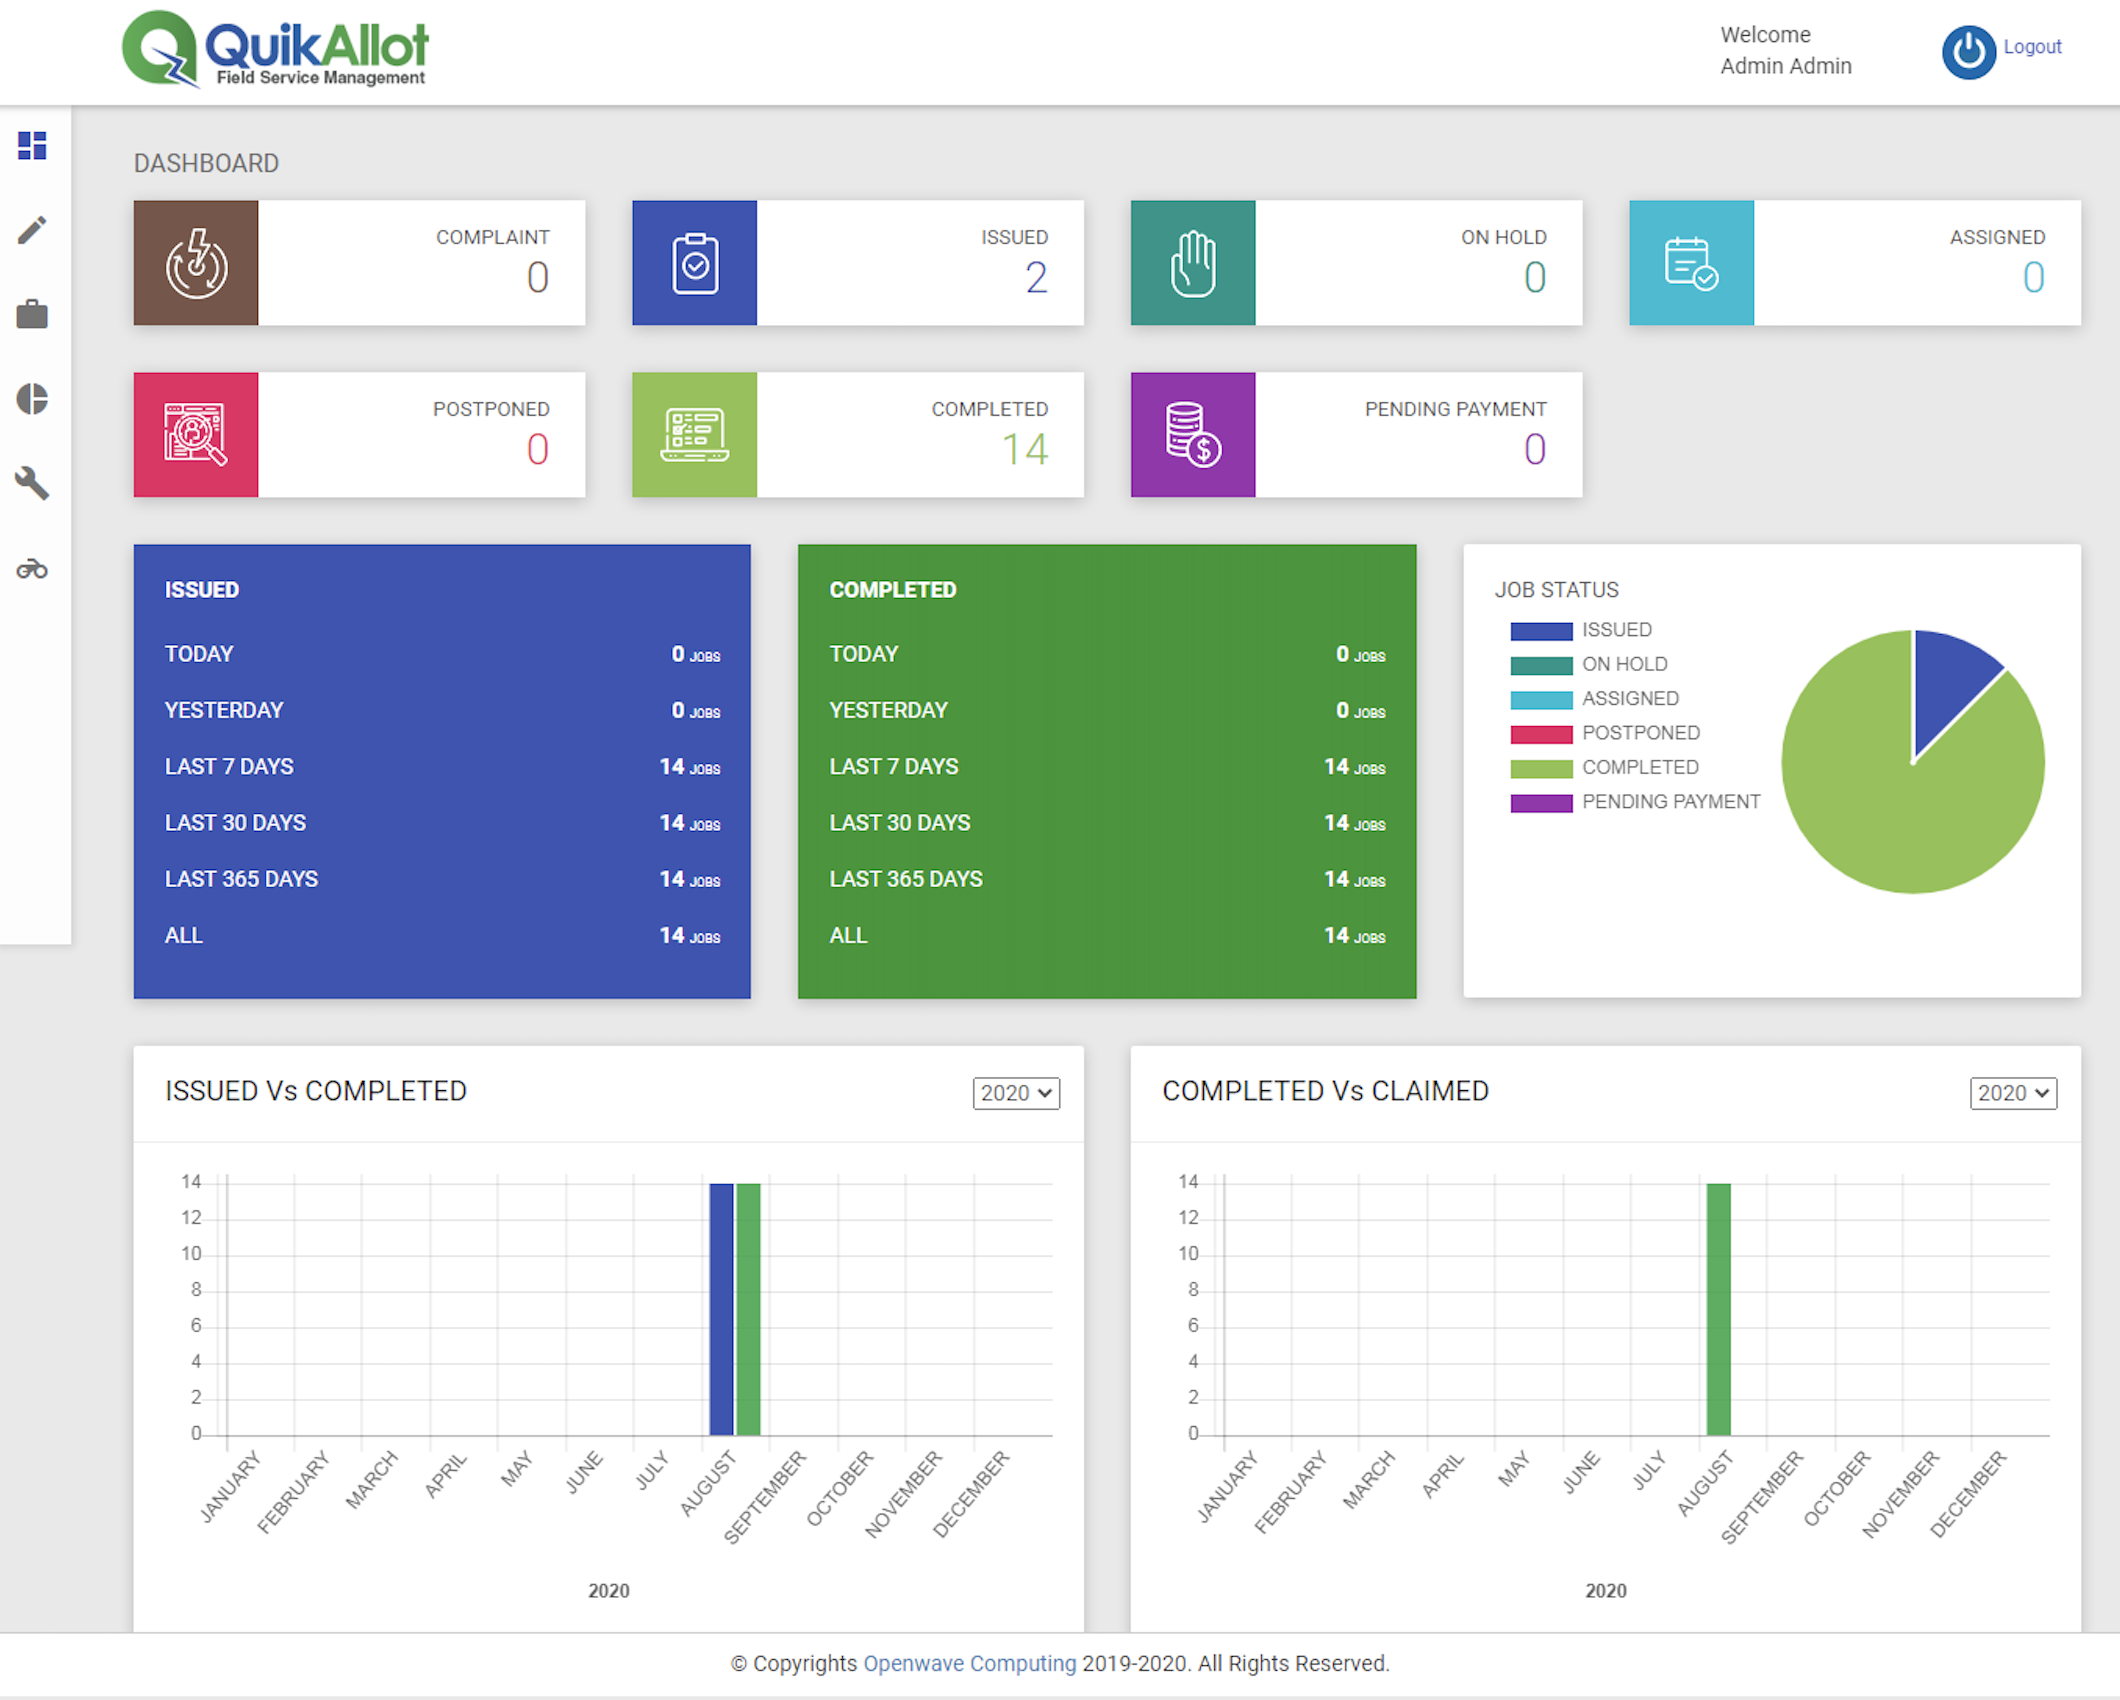Click the QuikAllot logo
The image size is (2120, 1700).
[x=276, y=50]
